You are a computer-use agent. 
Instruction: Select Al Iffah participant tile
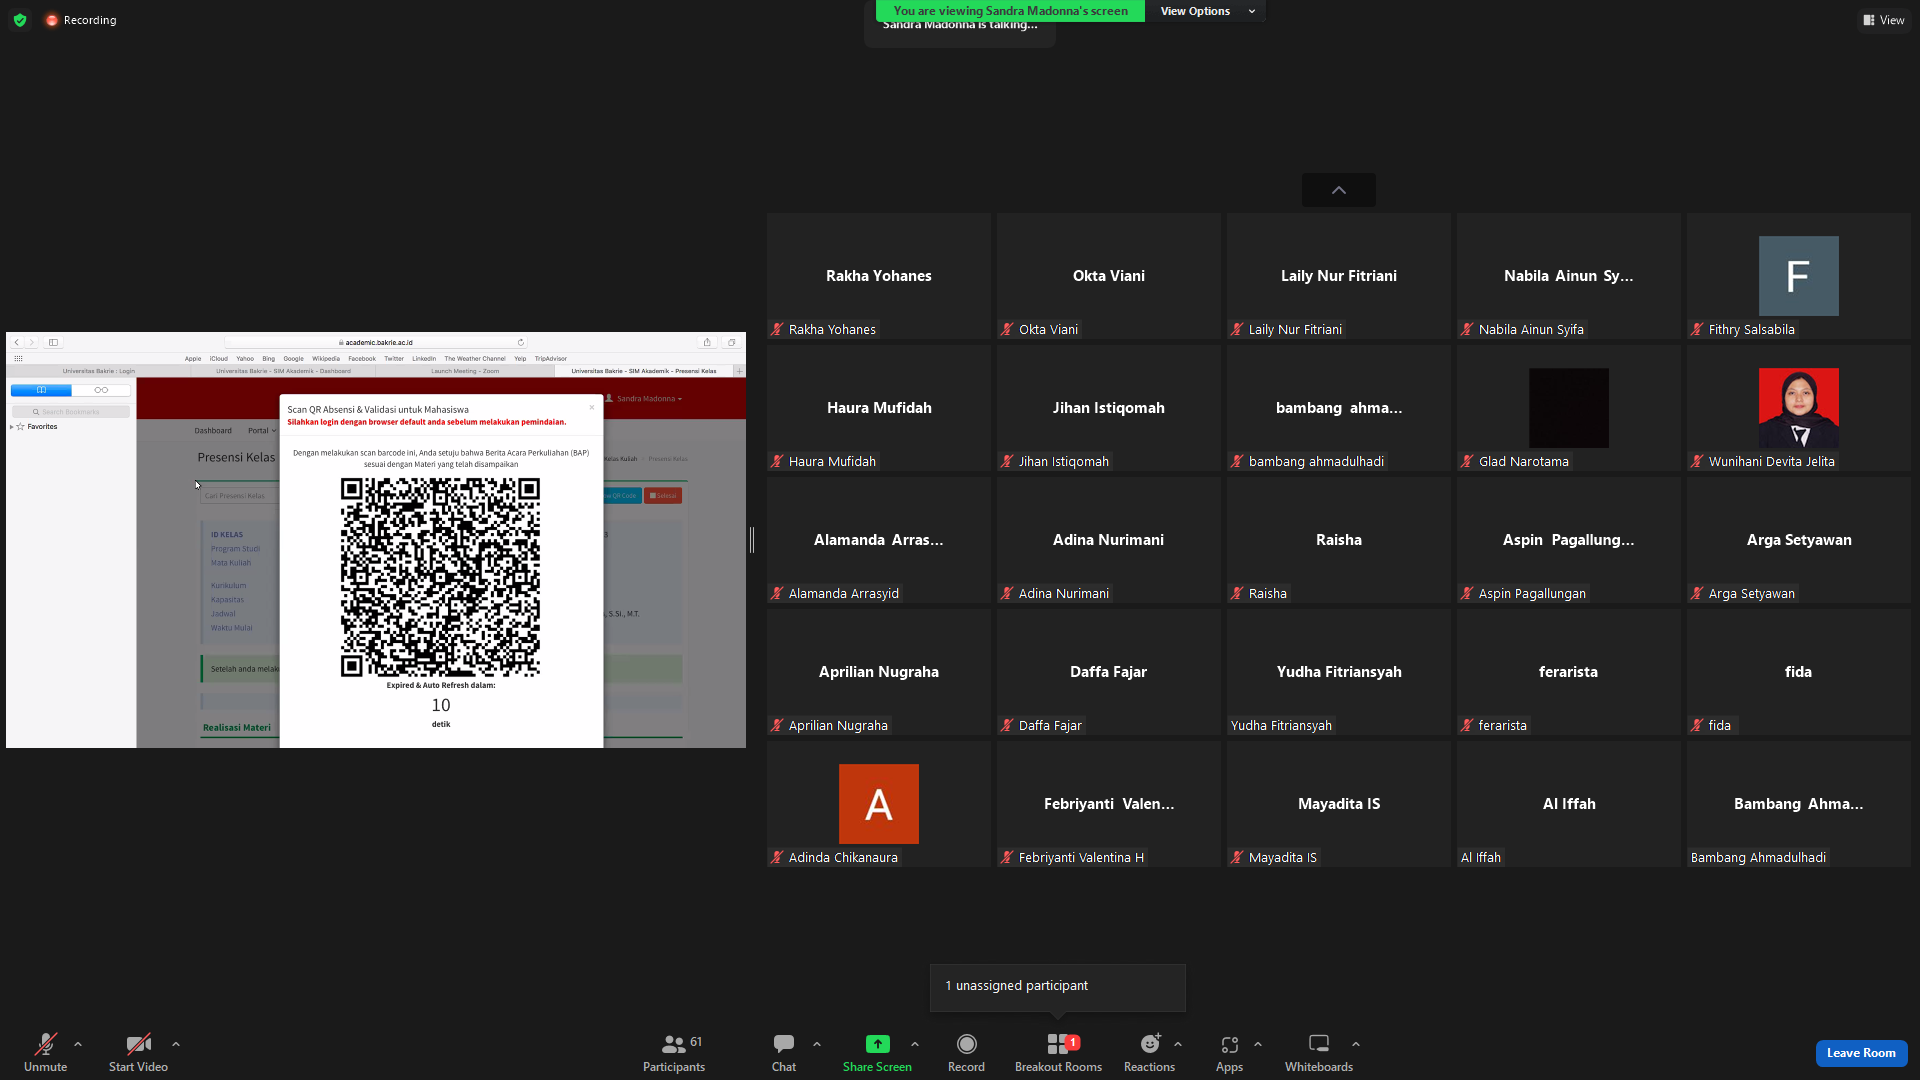(1568, 804)
